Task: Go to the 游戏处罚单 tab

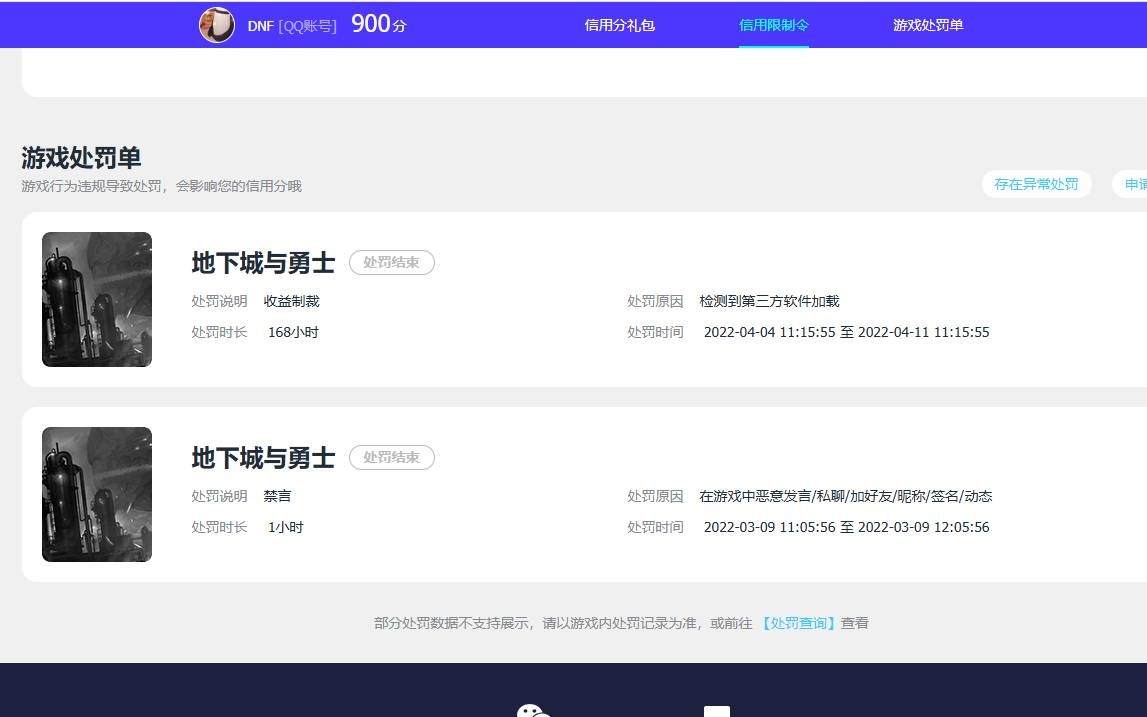Action: (928, 25)
